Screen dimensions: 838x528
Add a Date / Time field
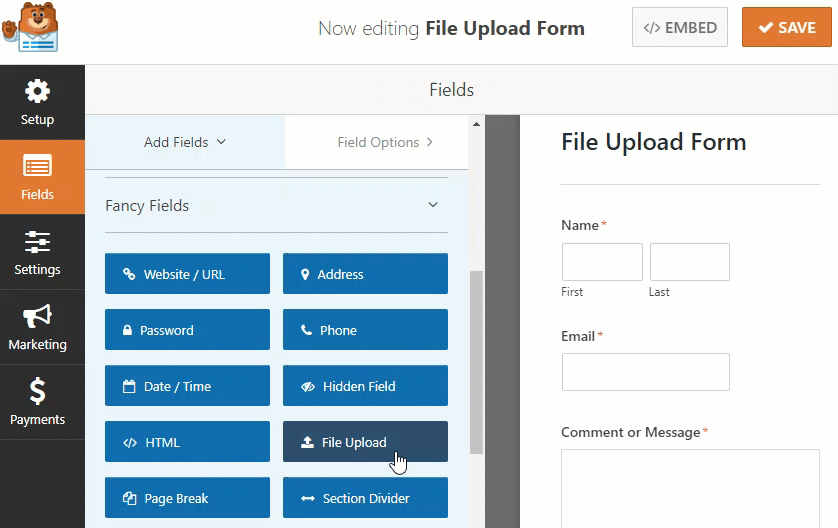[x=188, y=386]
